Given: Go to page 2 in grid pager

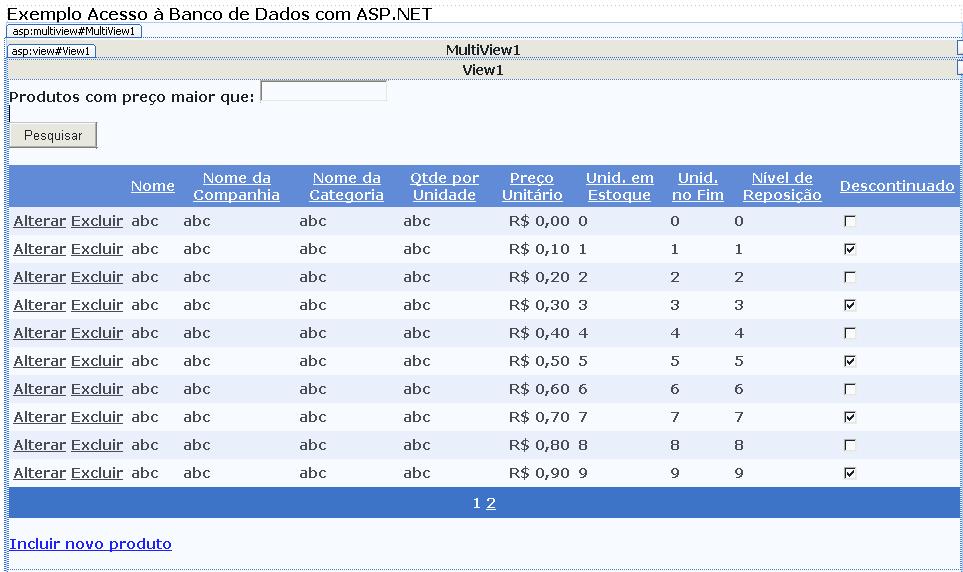Looking at the screenshot, I should [491, 503].
